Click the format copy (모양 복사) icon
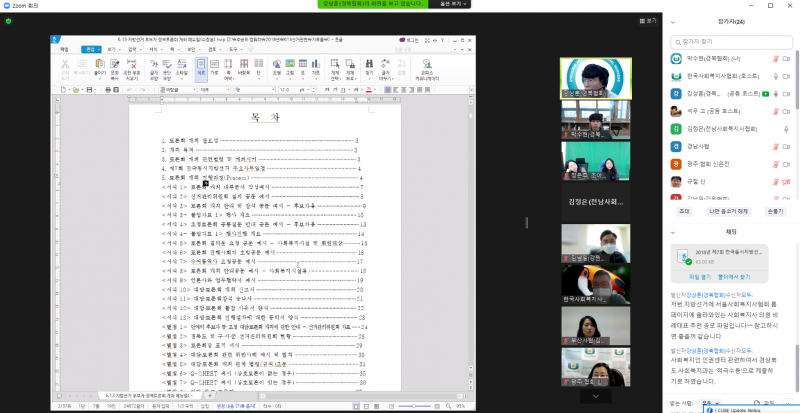 pyautogui.click(x=115, y=64)
